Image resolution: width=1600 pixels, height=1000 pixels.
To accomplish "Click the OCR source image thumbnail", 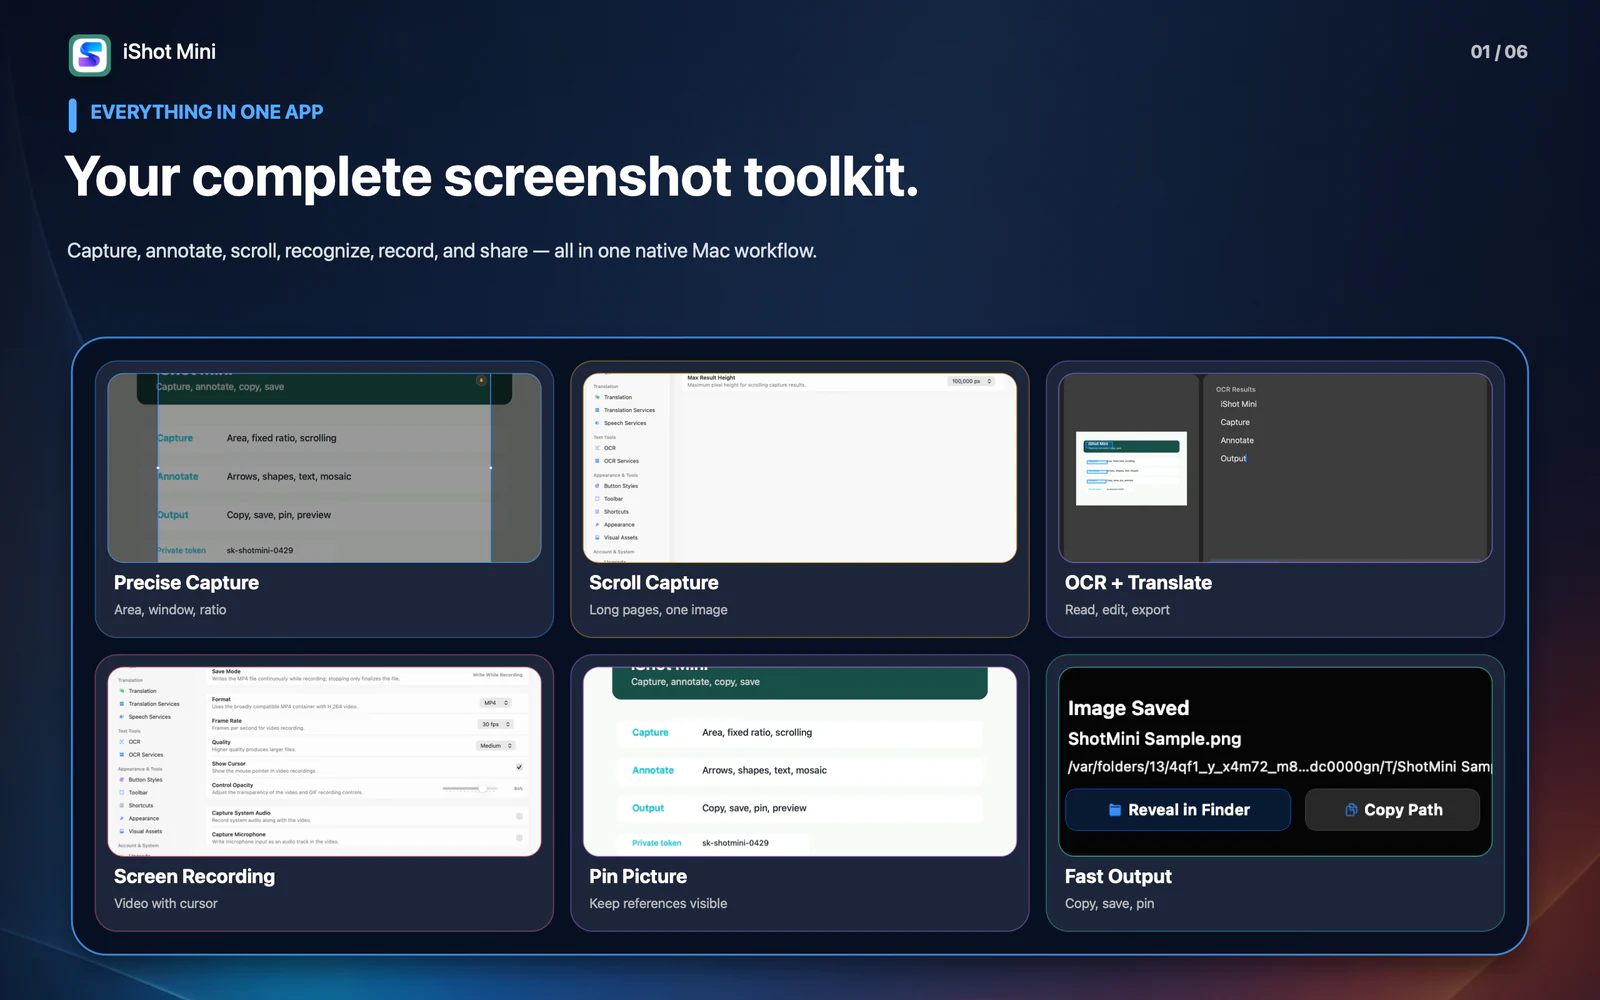I will pyautogui.click(x=1131, y=468).
